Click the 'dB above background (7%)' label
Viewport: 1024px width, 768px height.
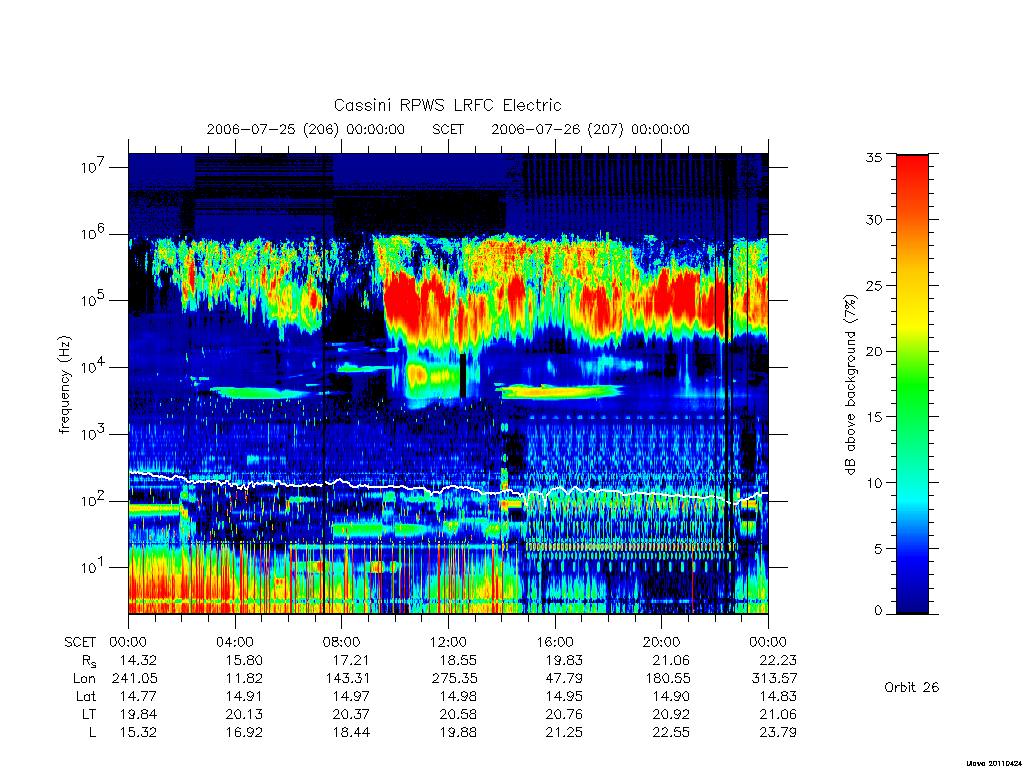click(x=850, y=385)
